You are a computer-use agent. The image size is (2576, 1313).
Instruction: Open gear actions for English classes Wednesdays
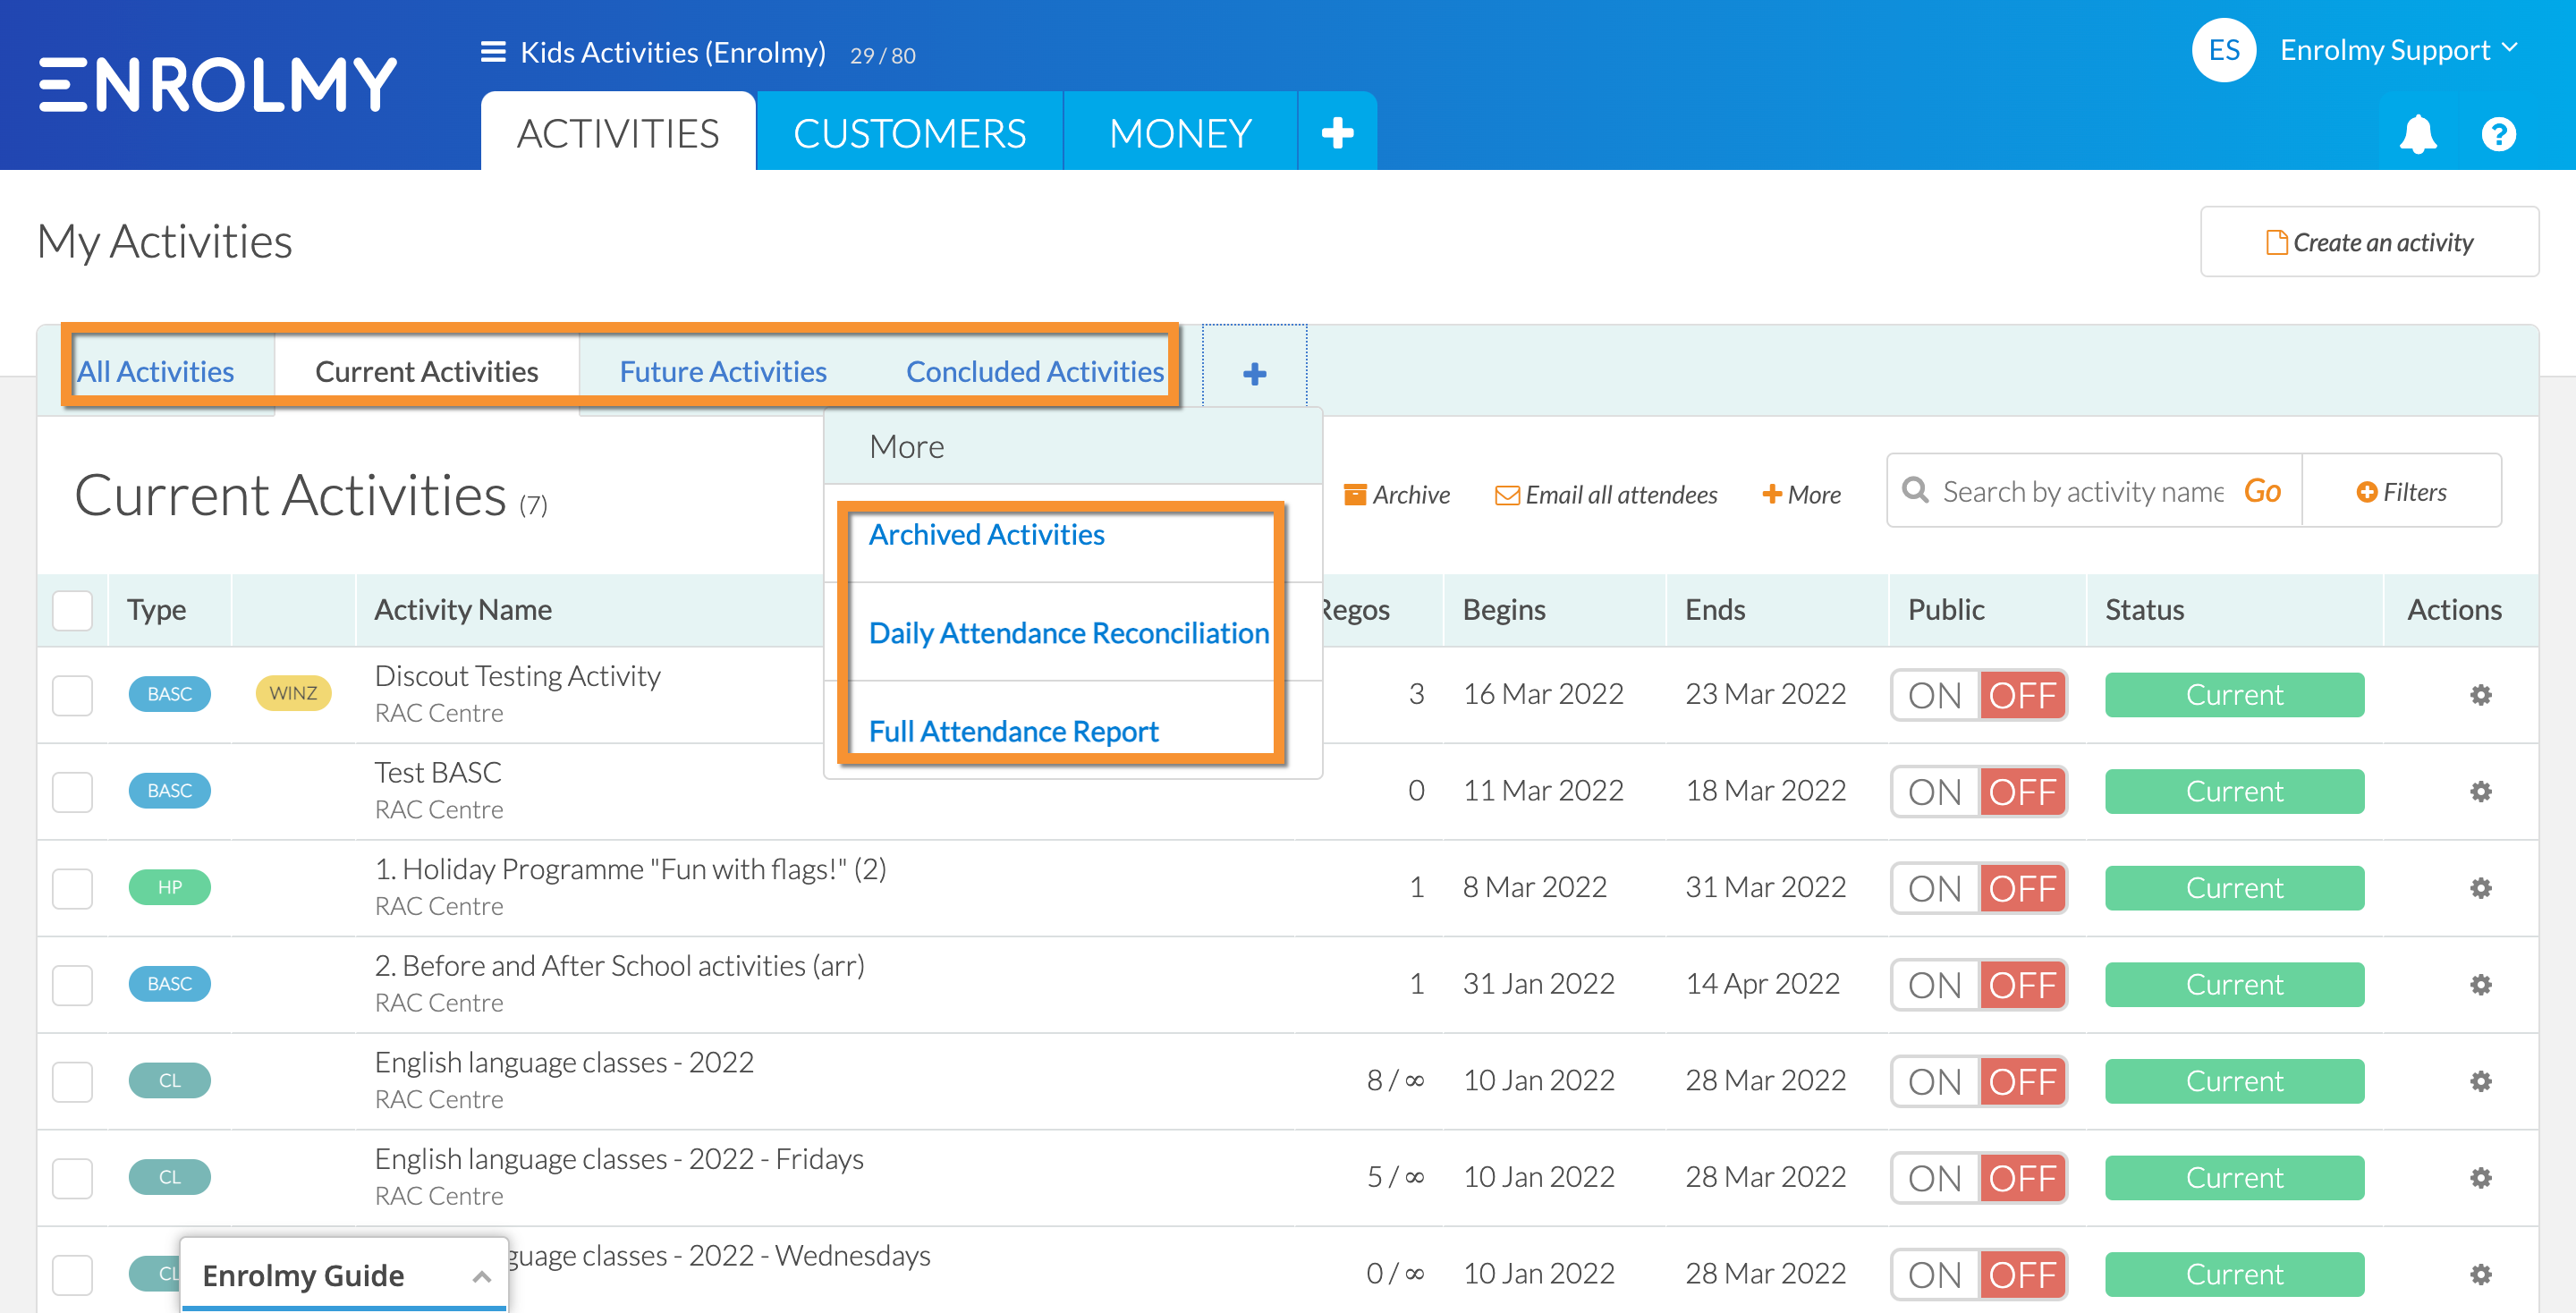click(x=2480, y=1274)
